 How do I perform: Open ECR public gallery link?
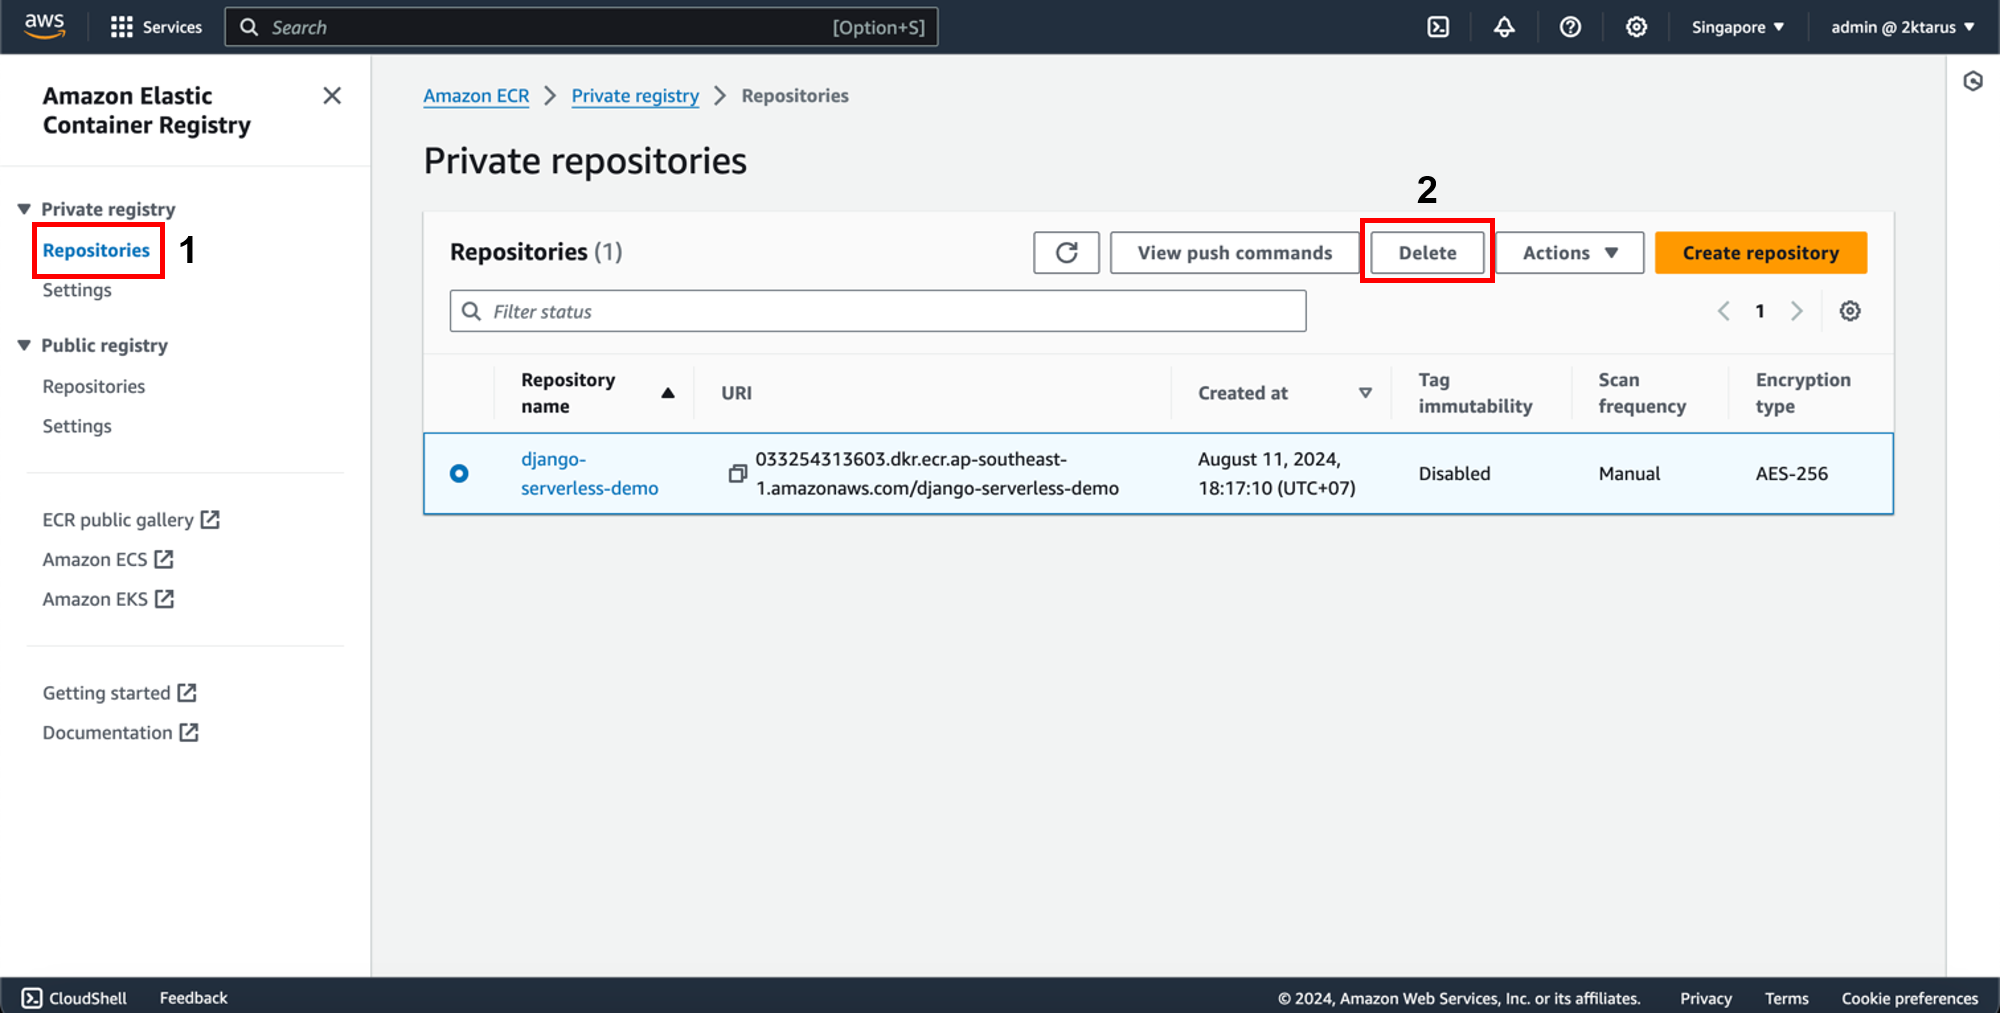(x=131, y=520)
